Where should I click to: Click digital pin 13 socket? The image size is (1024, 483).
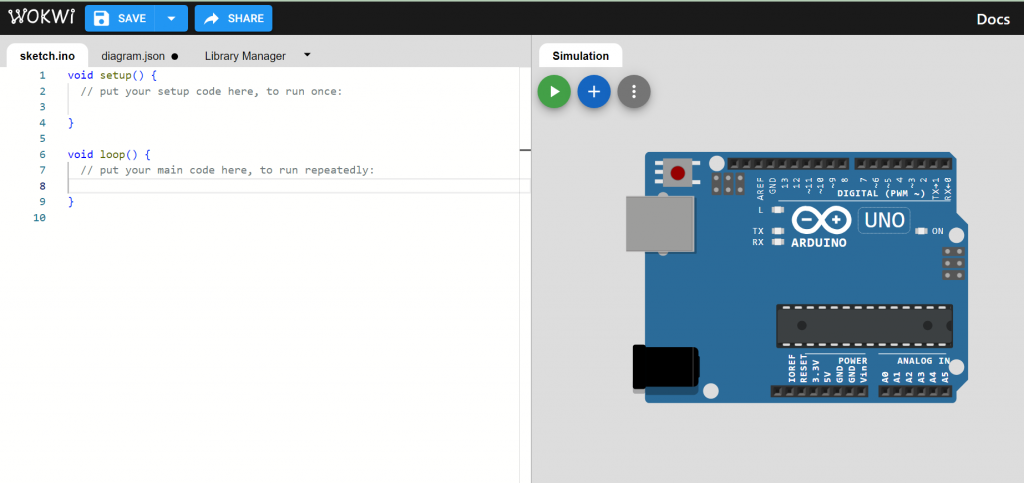click(782, 164)
